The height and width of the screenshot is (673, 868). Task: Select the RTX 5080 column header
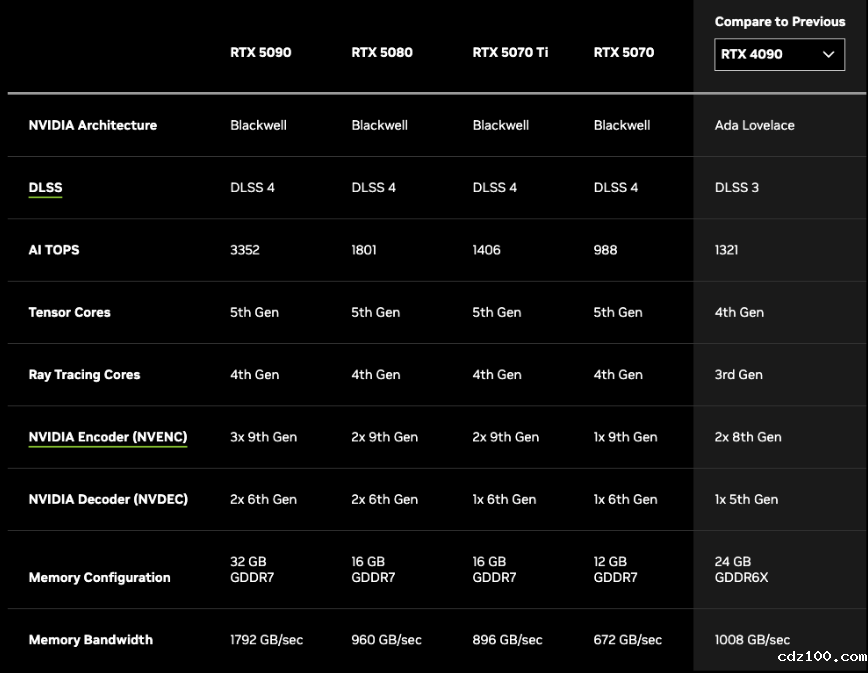381,52
